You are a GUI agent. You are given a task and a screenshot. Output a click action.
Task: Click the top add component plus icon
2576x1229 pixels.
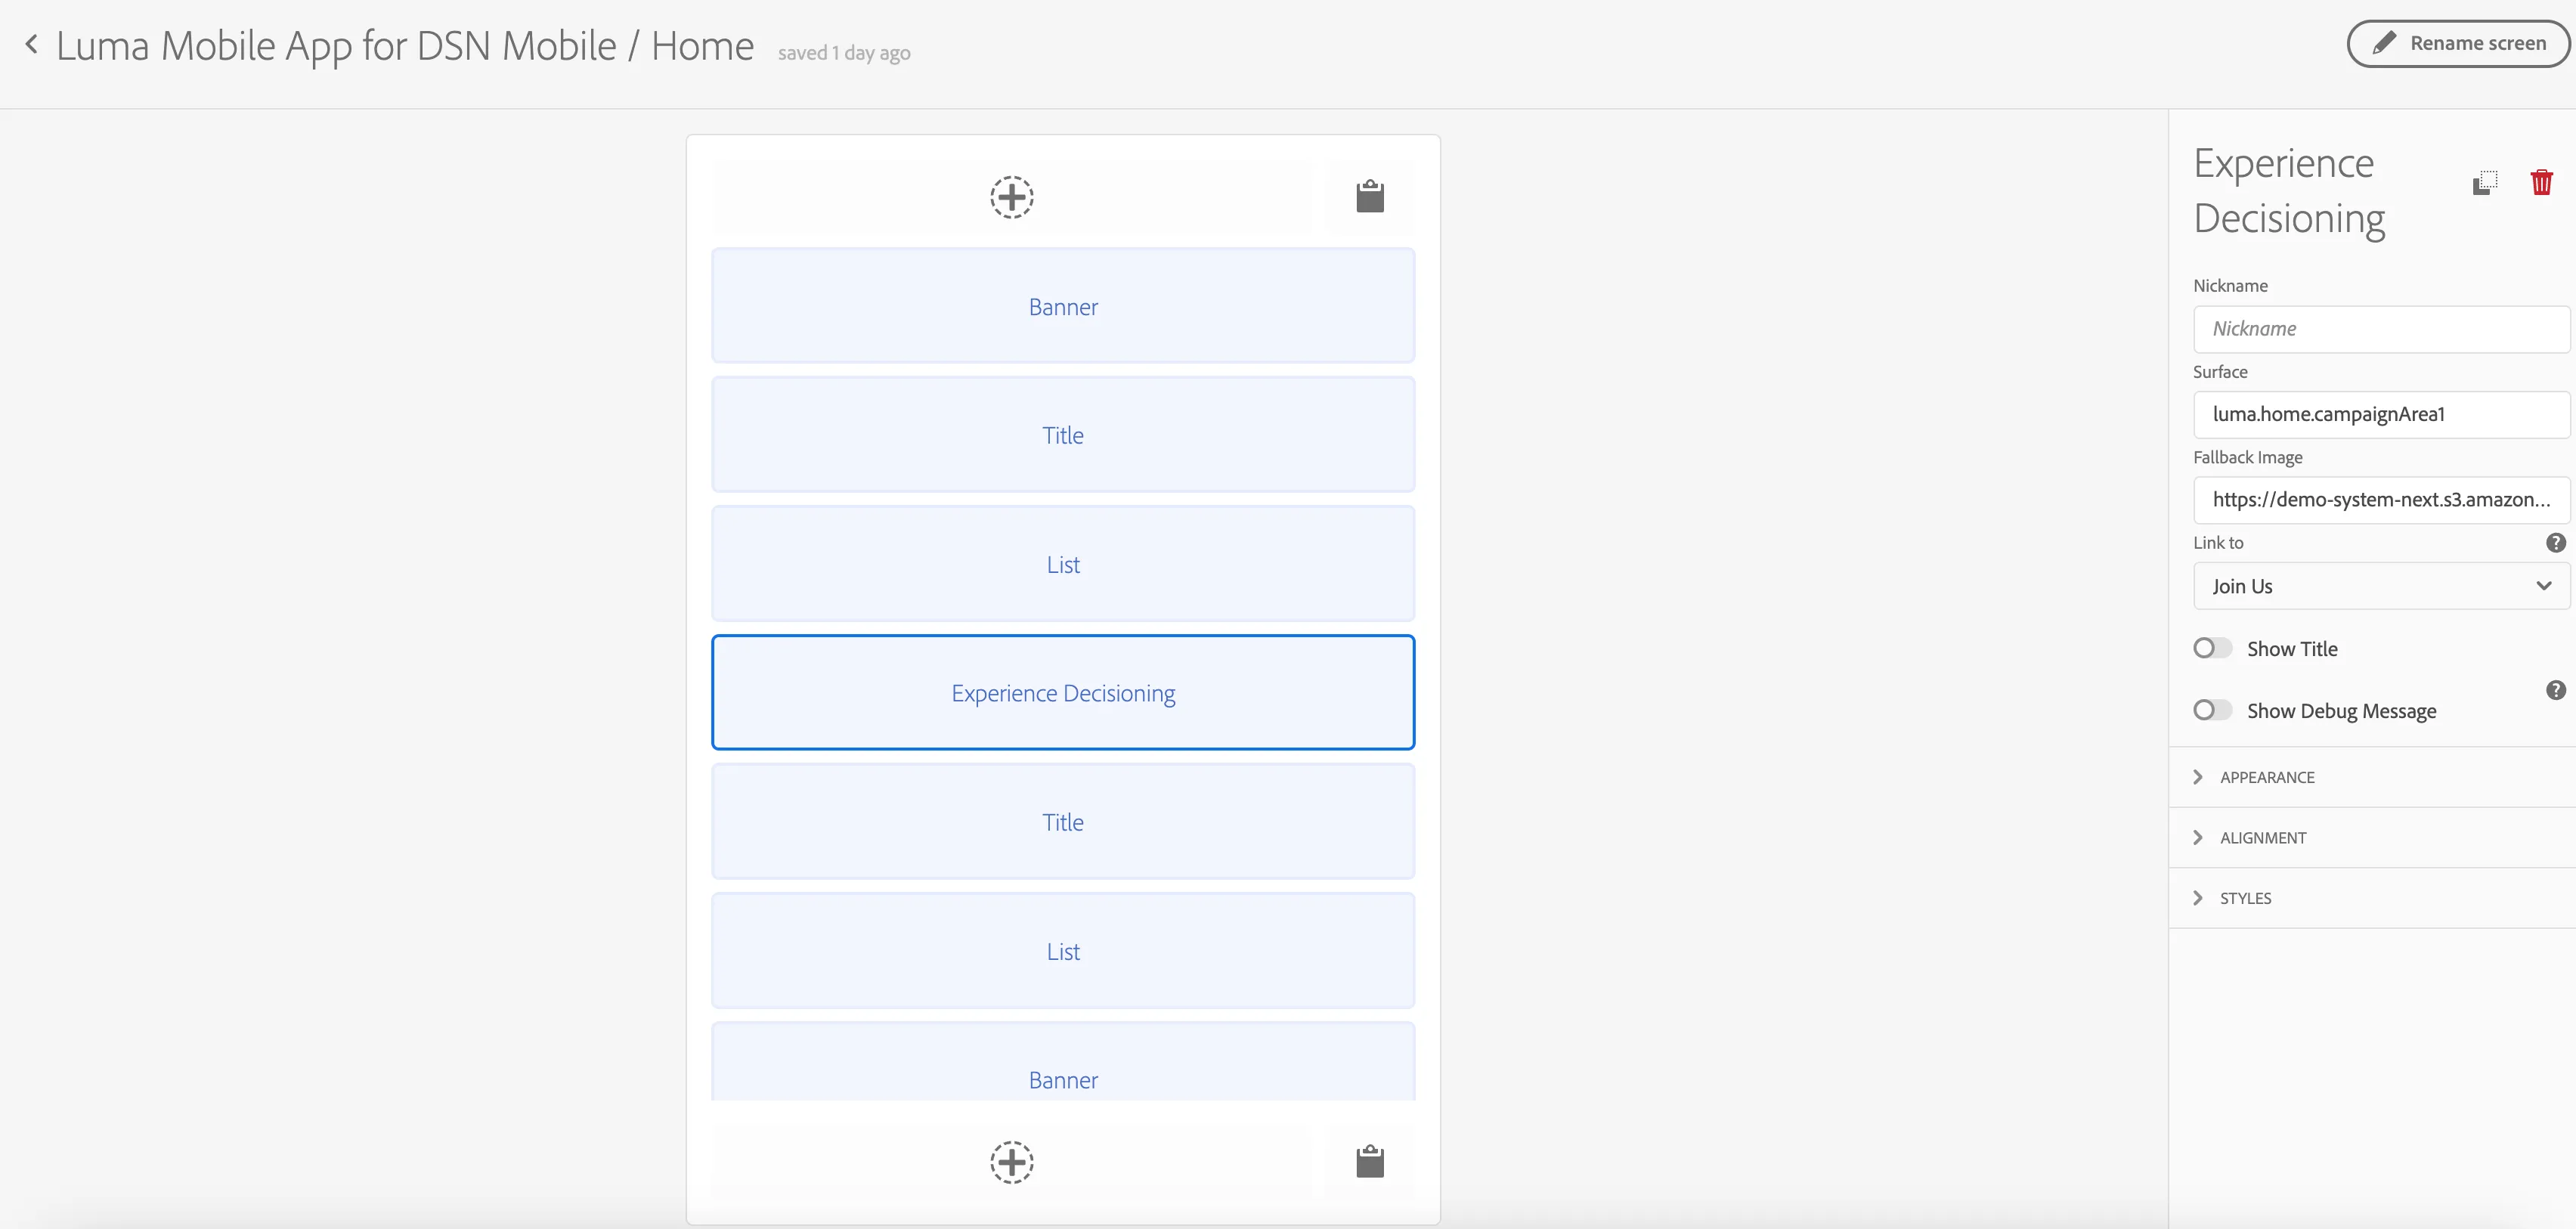[1011, 197]
